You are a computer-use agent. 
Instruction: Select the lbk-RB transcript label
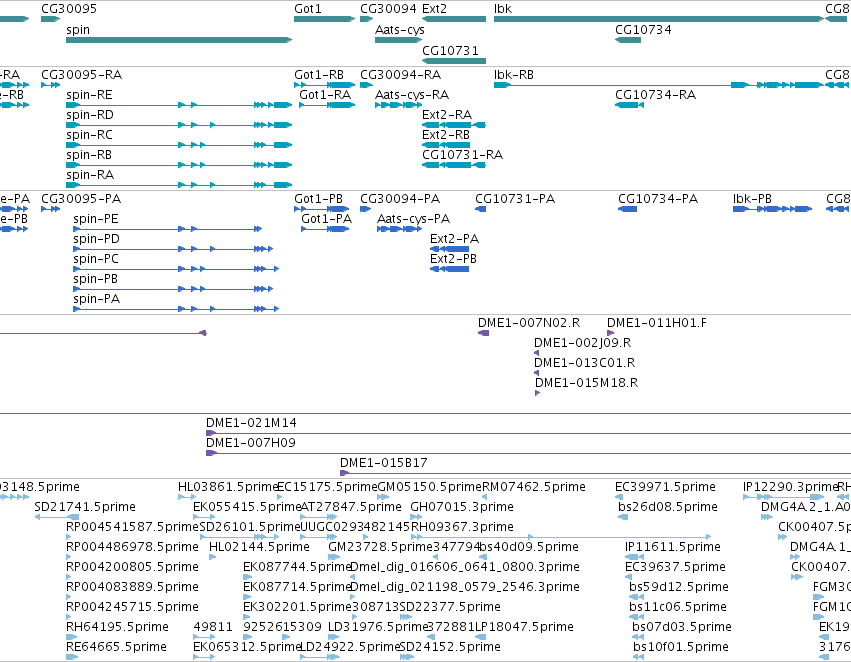[513, 75]
